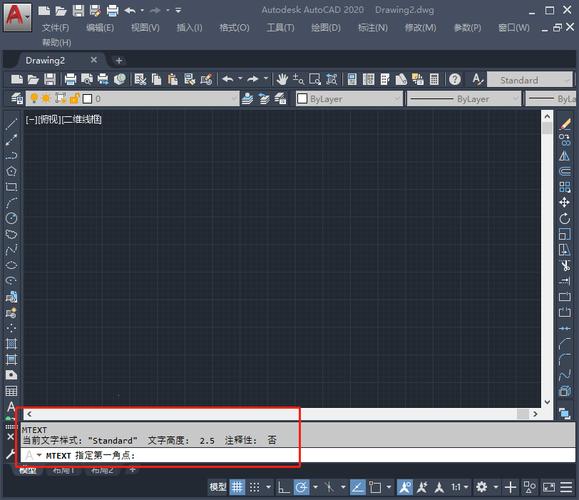The height and width of the screenshot is (500, 579).
Task: Toggle ortho mode in status bar
Action: coord(284,487)
